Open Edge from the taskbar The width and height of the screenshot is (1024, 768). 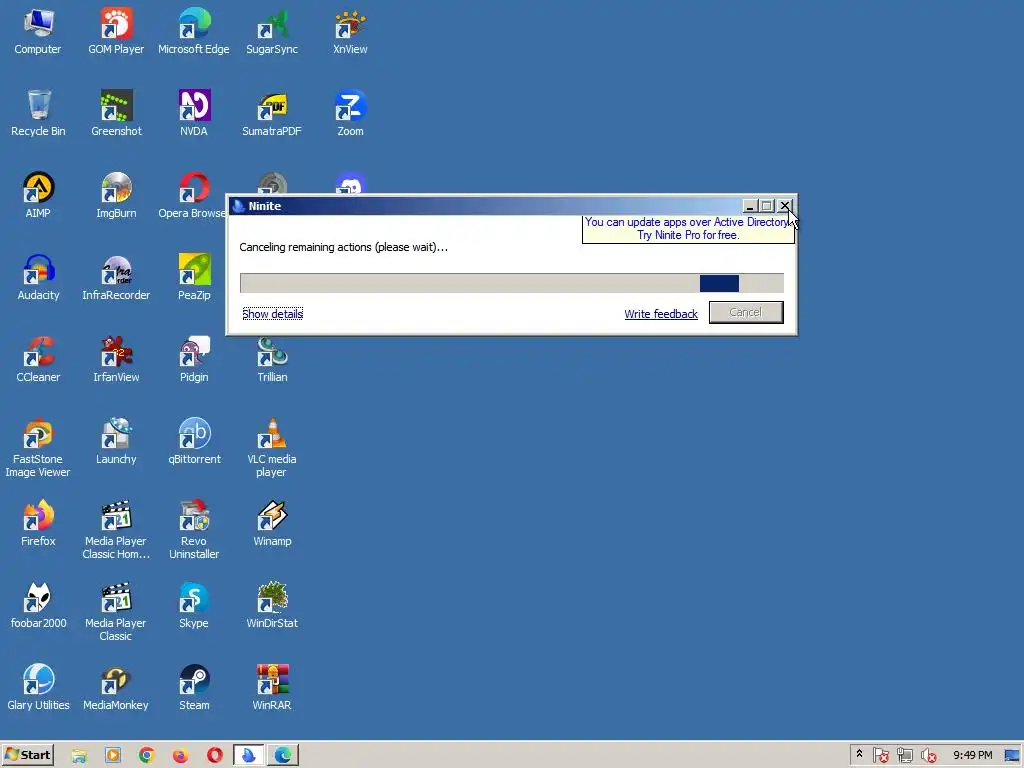coord(283,756)
